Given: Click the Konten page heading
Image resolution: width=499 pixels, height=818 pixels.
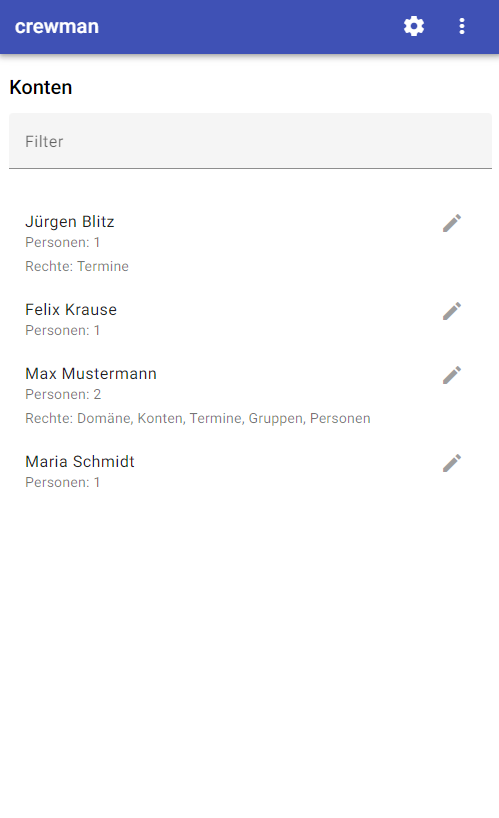Looking at the screenshot, I should [x=41, y=87].
